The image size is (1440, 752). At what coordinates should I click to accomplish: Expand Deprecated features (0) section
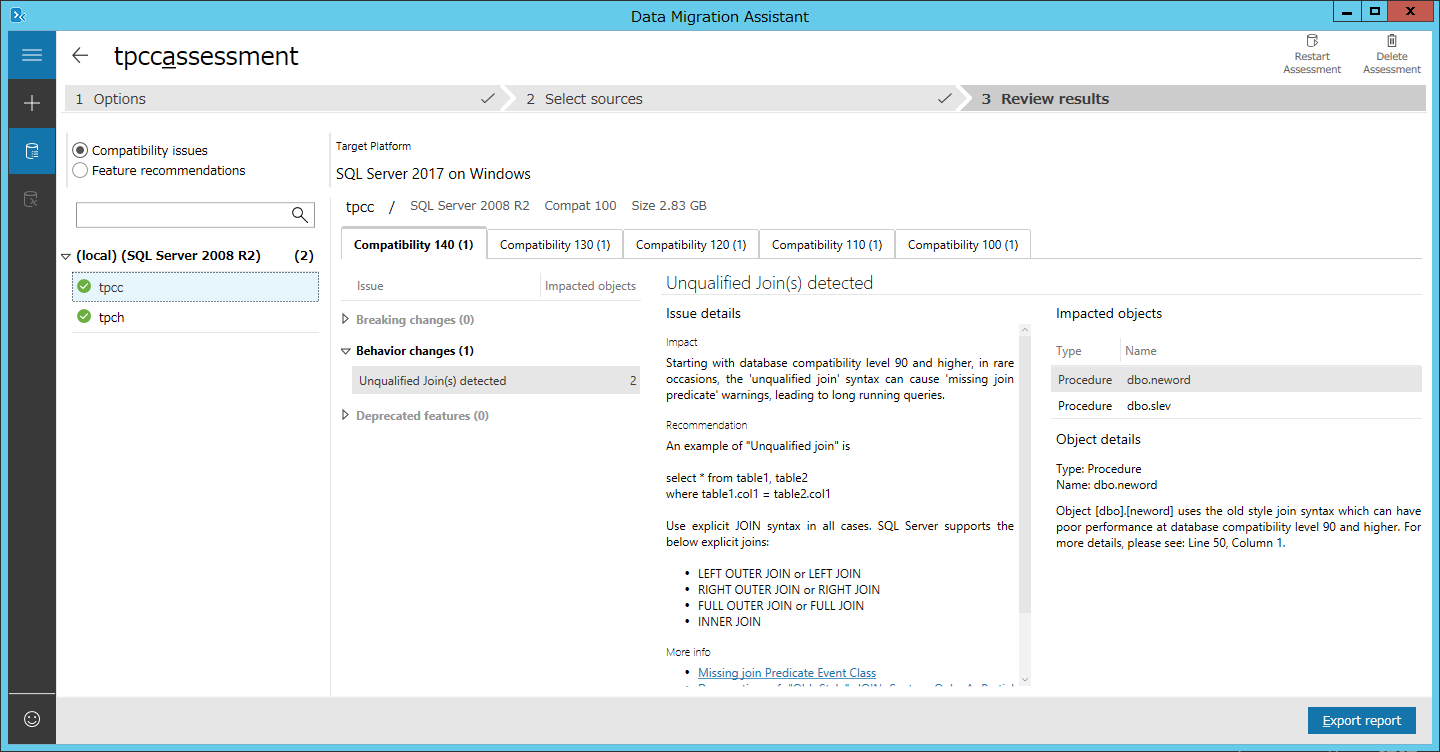click(x=346, y=415)
